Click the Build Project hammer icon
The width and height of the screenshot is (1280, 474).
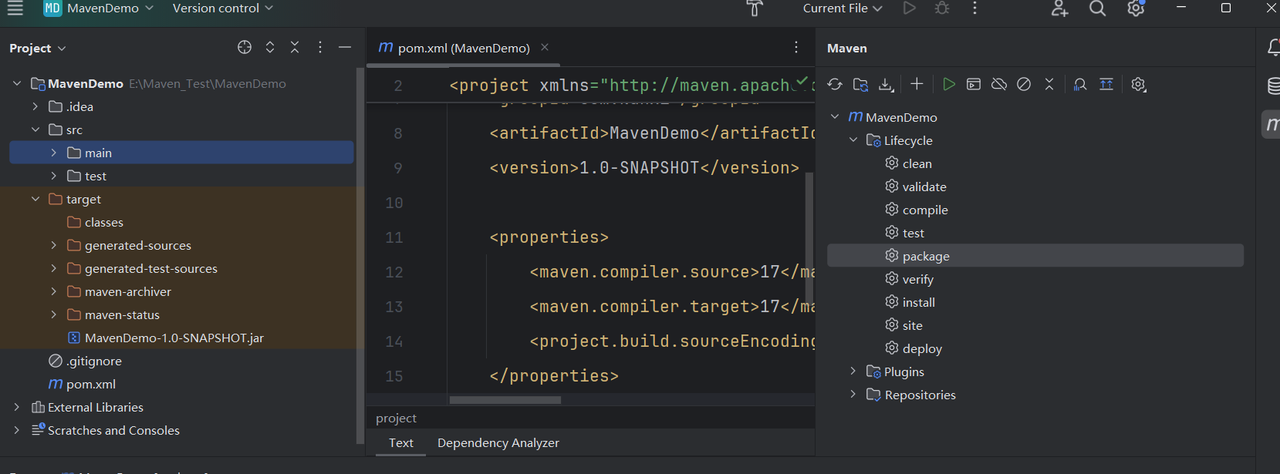(x=755, y=9)
